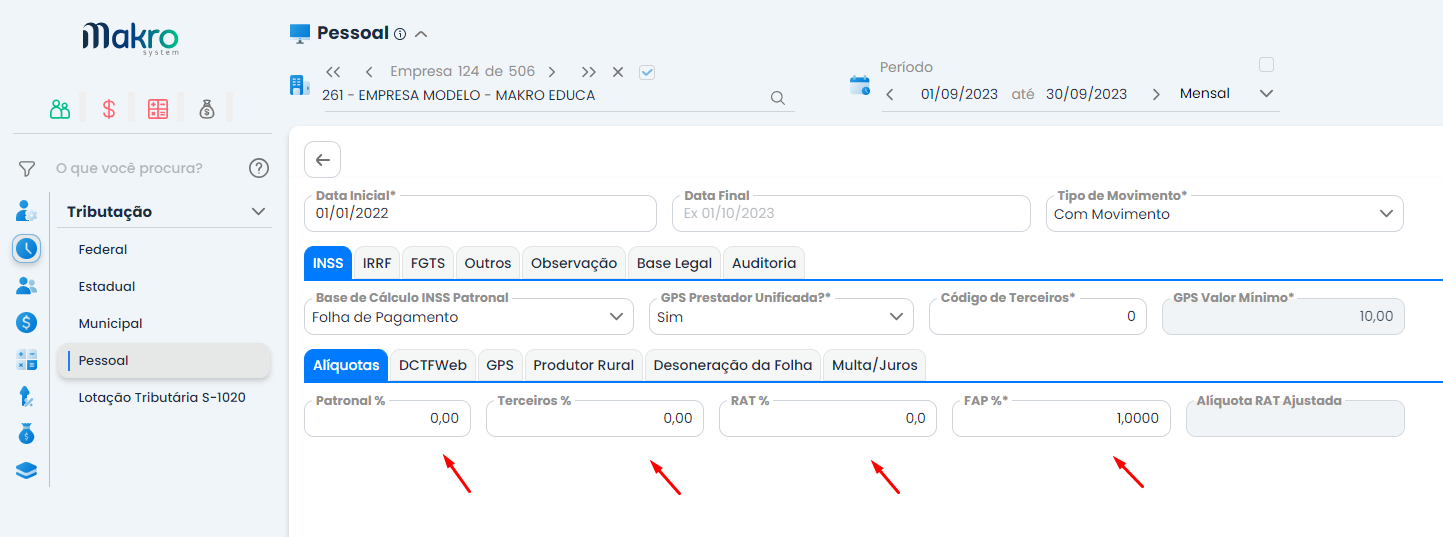The height and width of the screenshot is (537, 1443).
Task: Open the Multa/Juros sub-tab
Action: coord(875,365)
